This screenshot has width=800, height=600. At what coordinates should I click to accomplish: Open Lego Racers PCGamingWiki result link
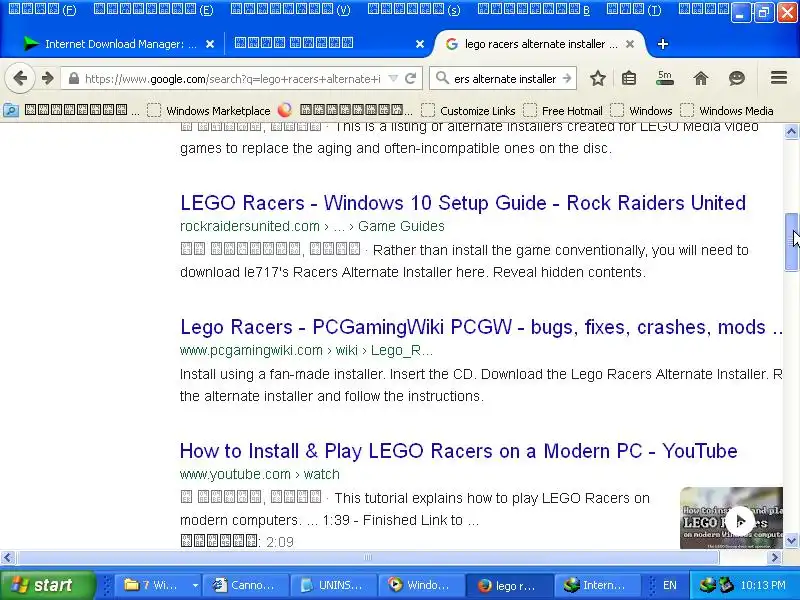tap(481, 327)
